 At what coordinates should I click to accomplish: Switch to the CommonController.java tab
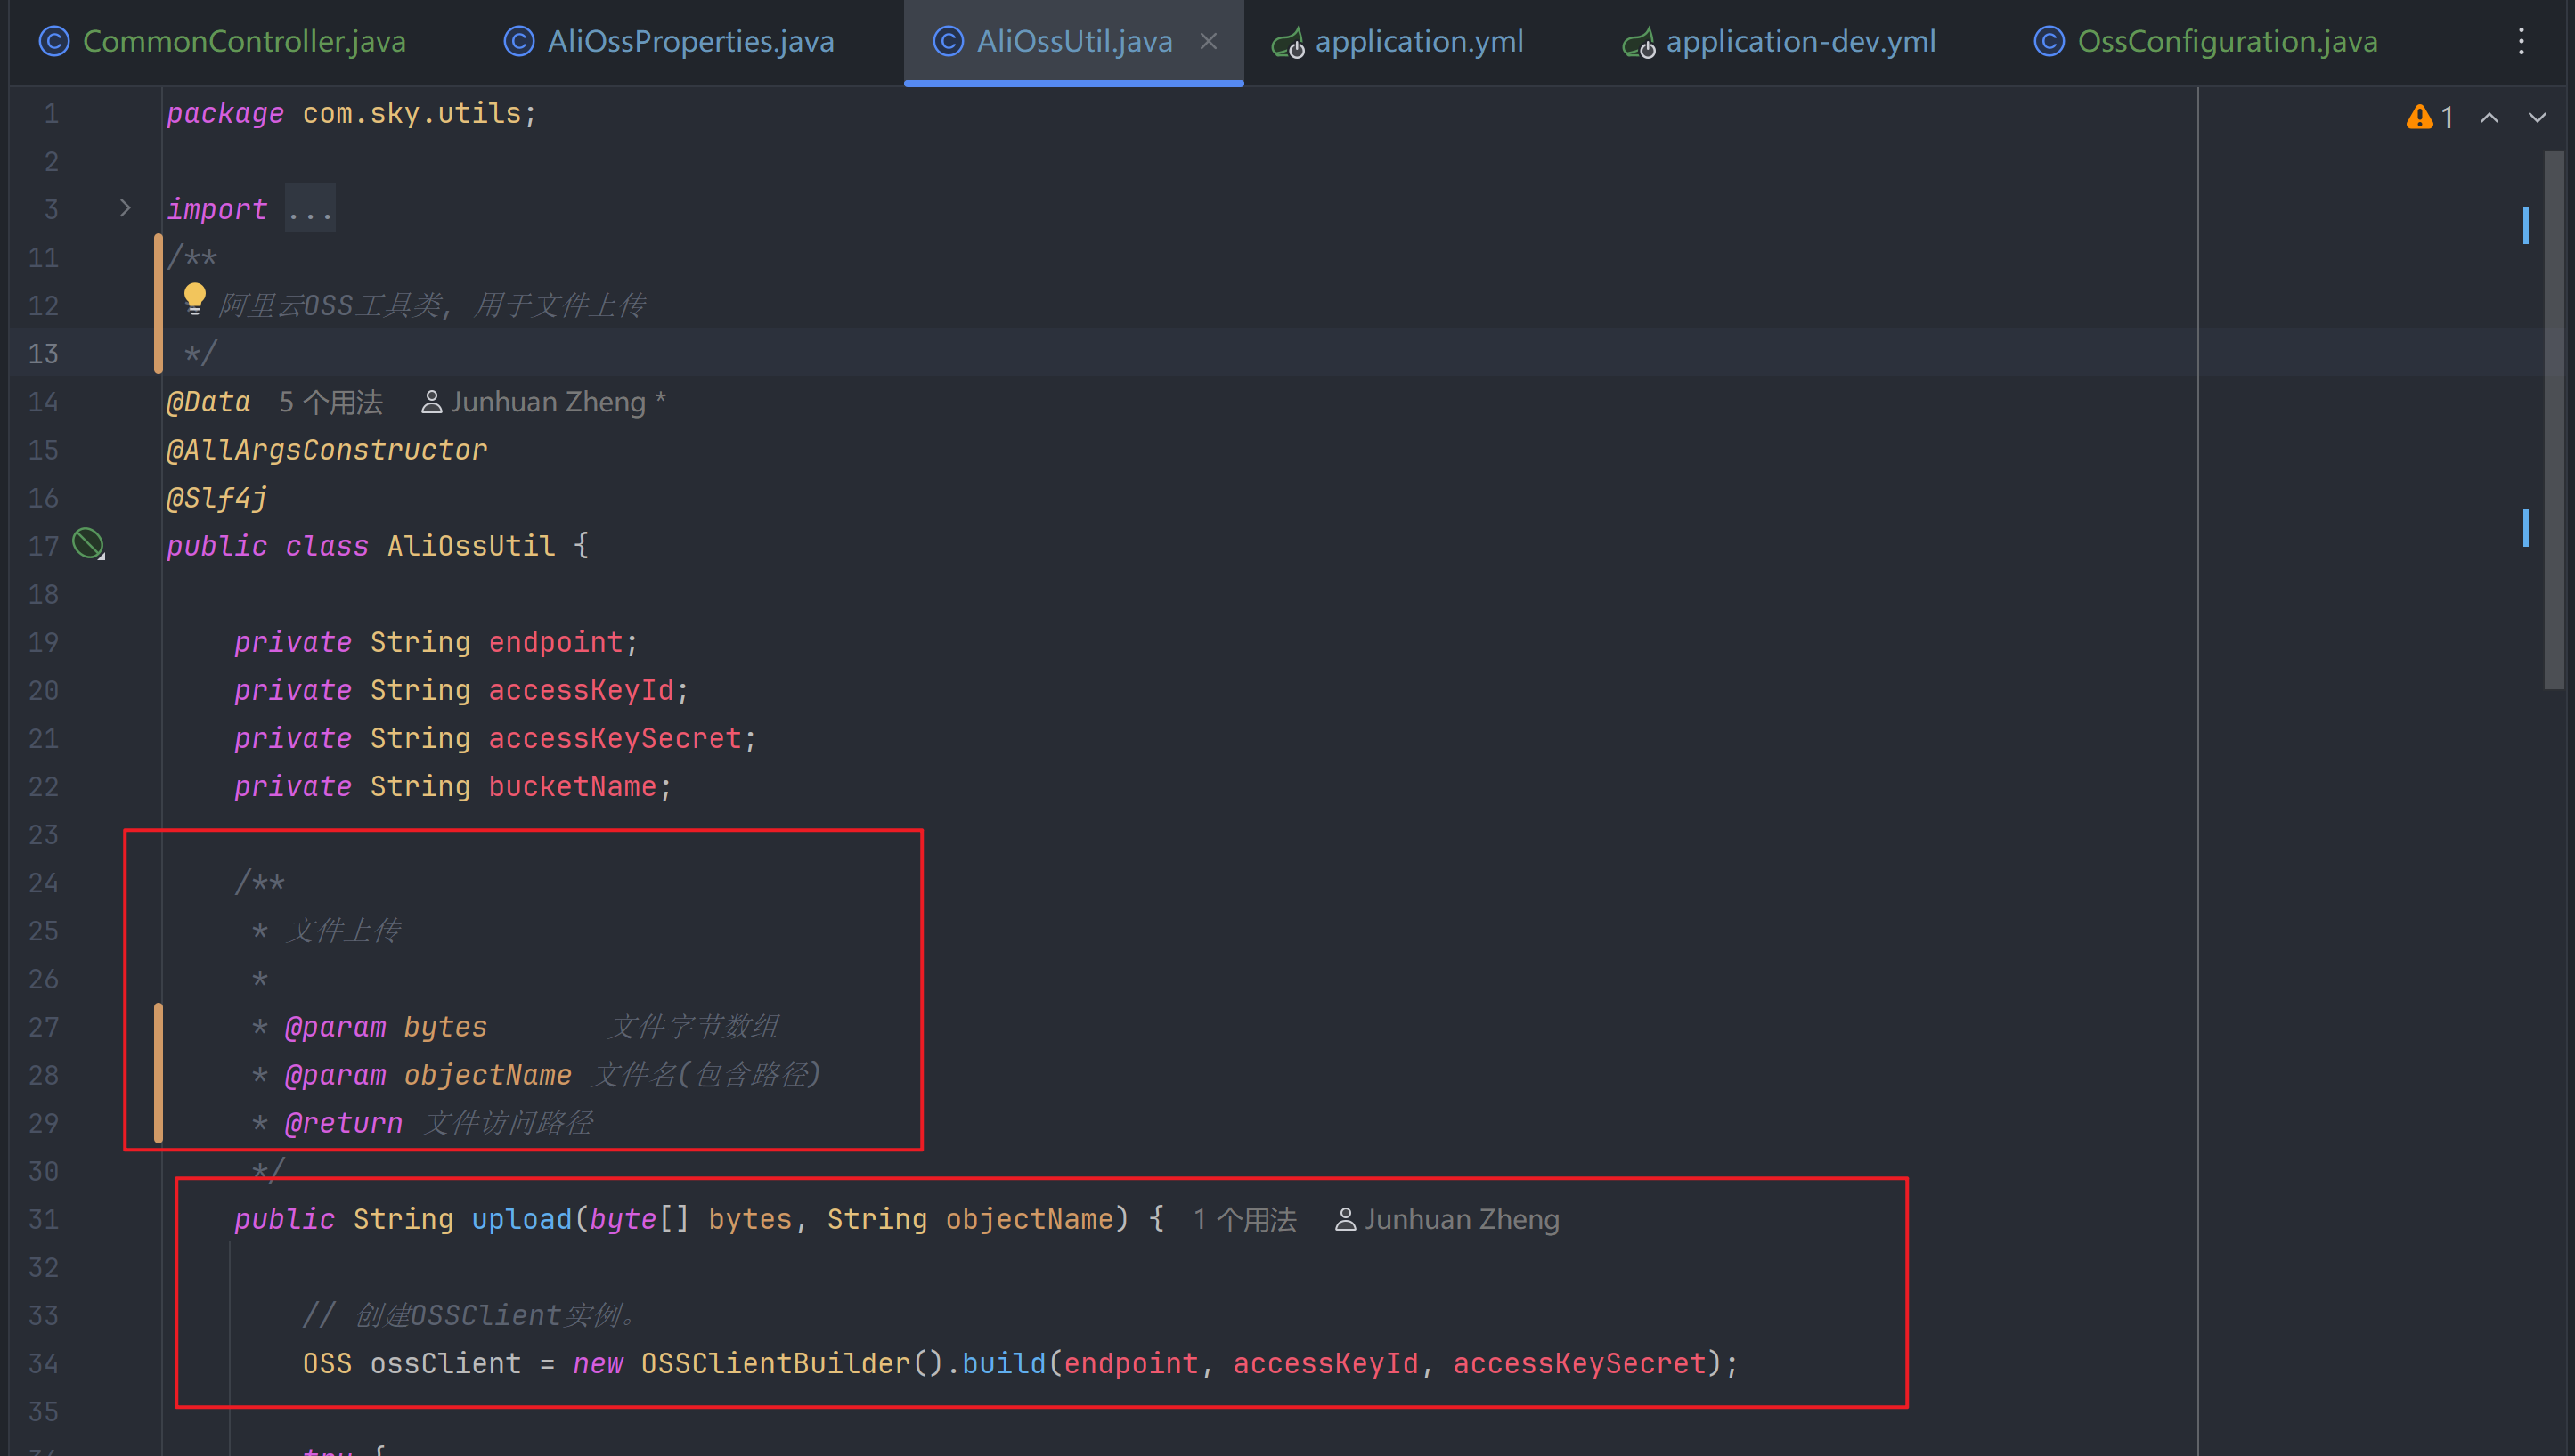pos(243,41)
